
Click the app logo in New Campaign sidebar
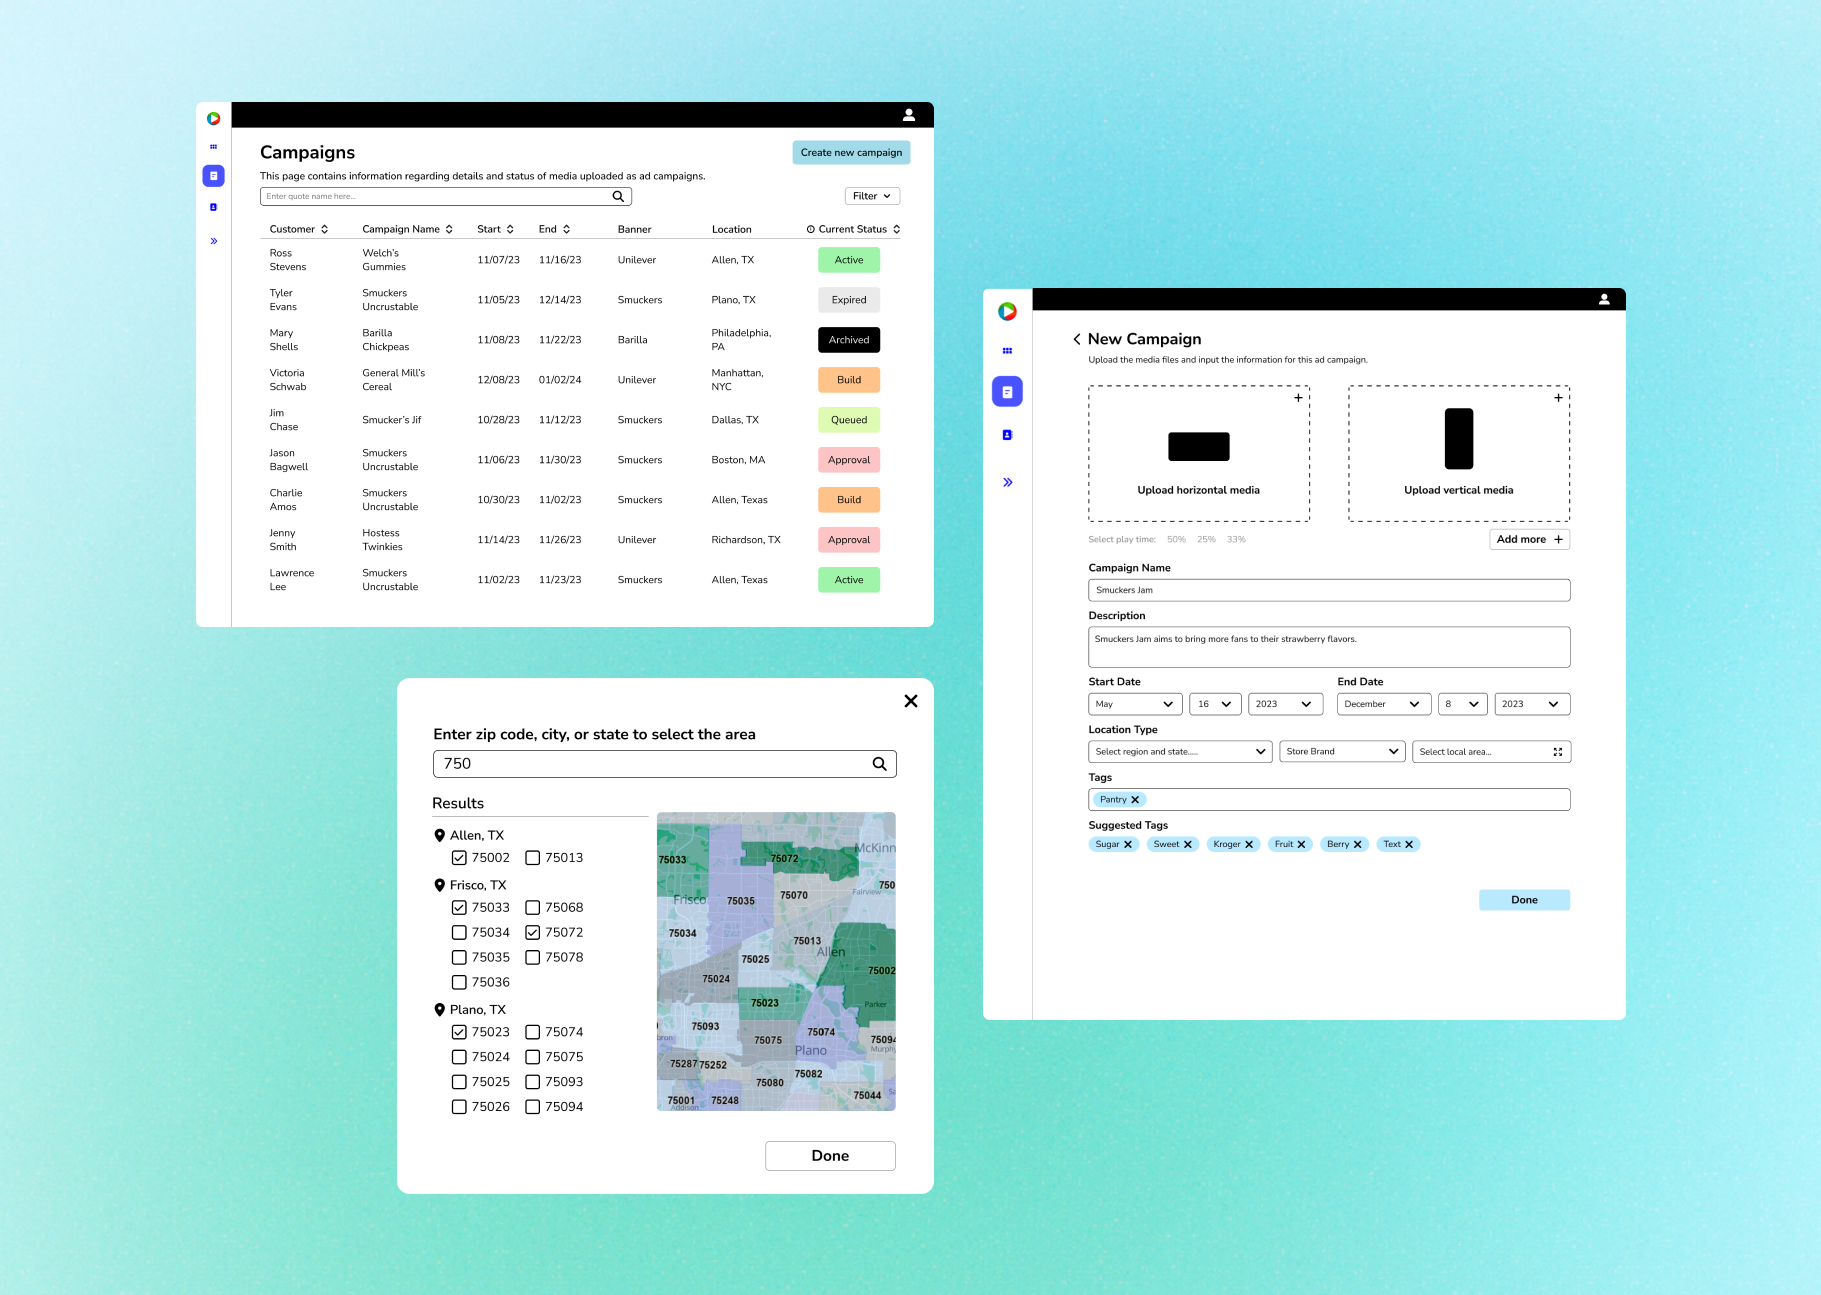(1007, 311)
